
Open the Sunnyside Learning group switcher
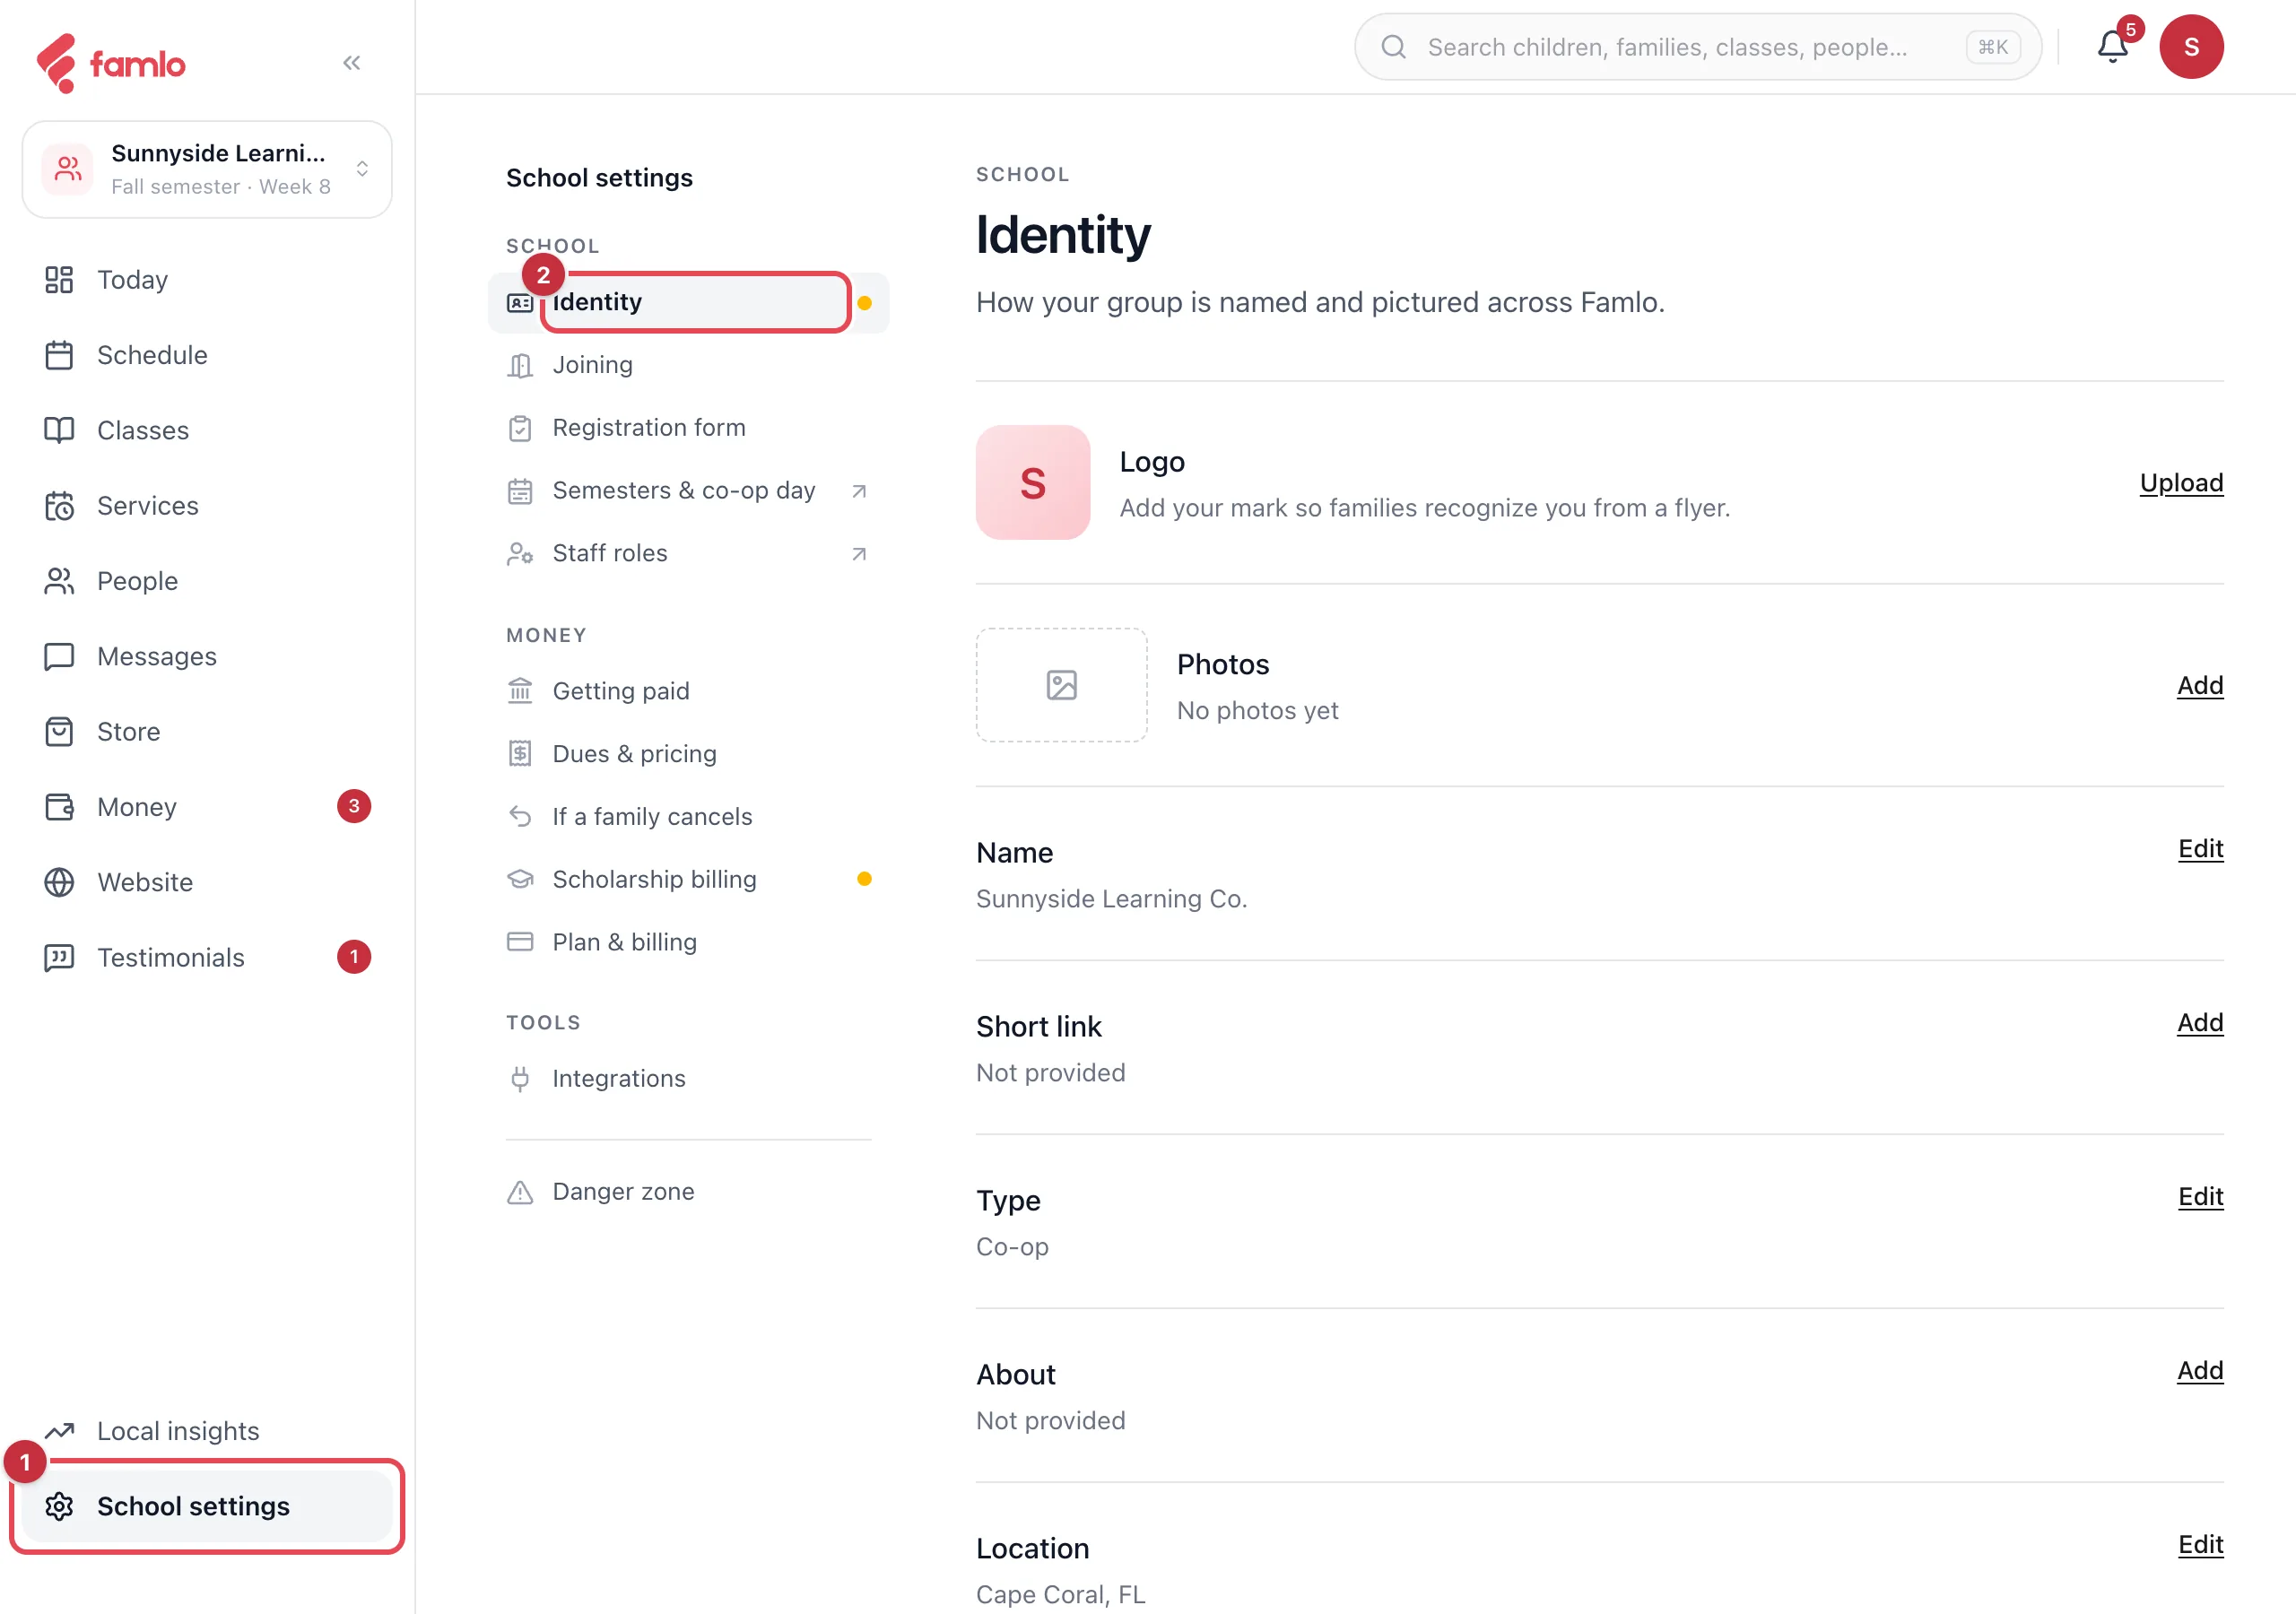pos(207,169)
